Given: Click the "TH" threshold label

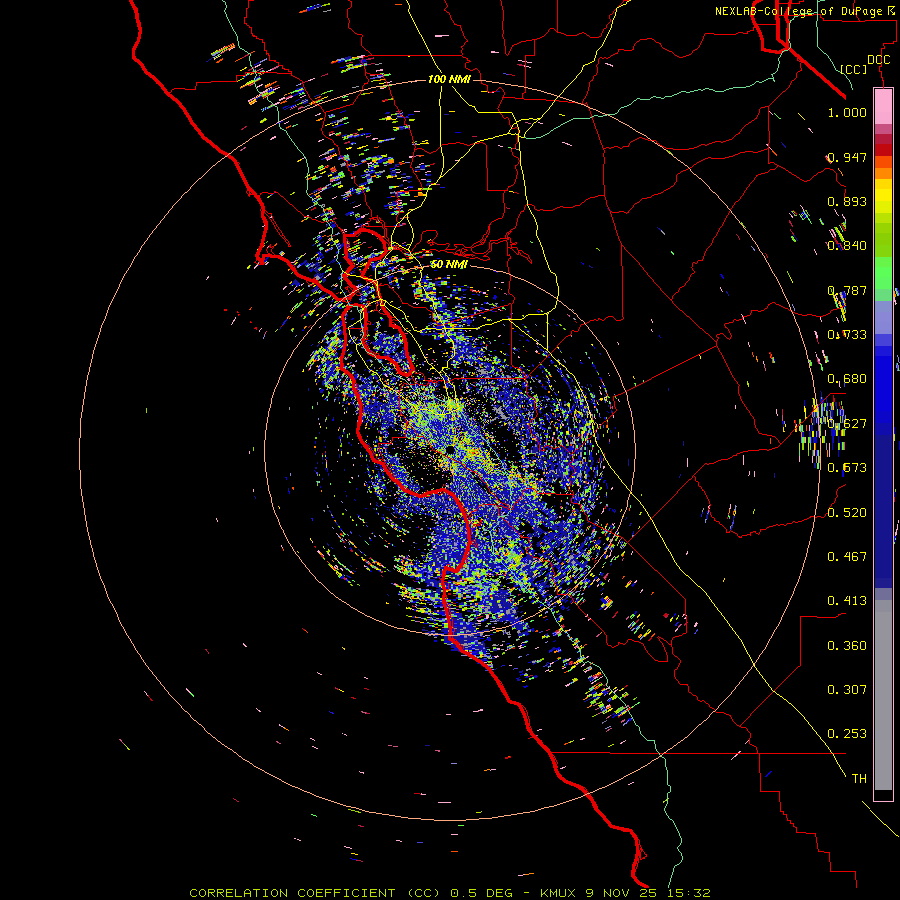Looking at the screenshot, I should pos(859,778).
